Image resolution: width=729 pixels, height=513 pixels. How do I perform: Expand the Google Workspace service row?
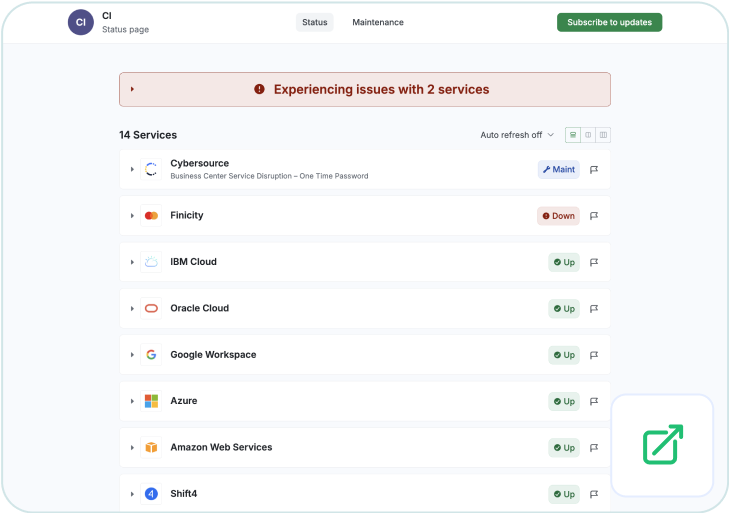coord(132,355)
